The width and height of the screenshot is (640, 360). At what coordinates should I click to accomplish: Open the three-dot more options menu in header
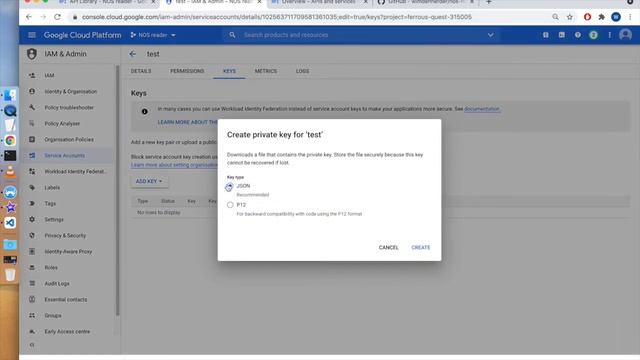tap(609, 35)
